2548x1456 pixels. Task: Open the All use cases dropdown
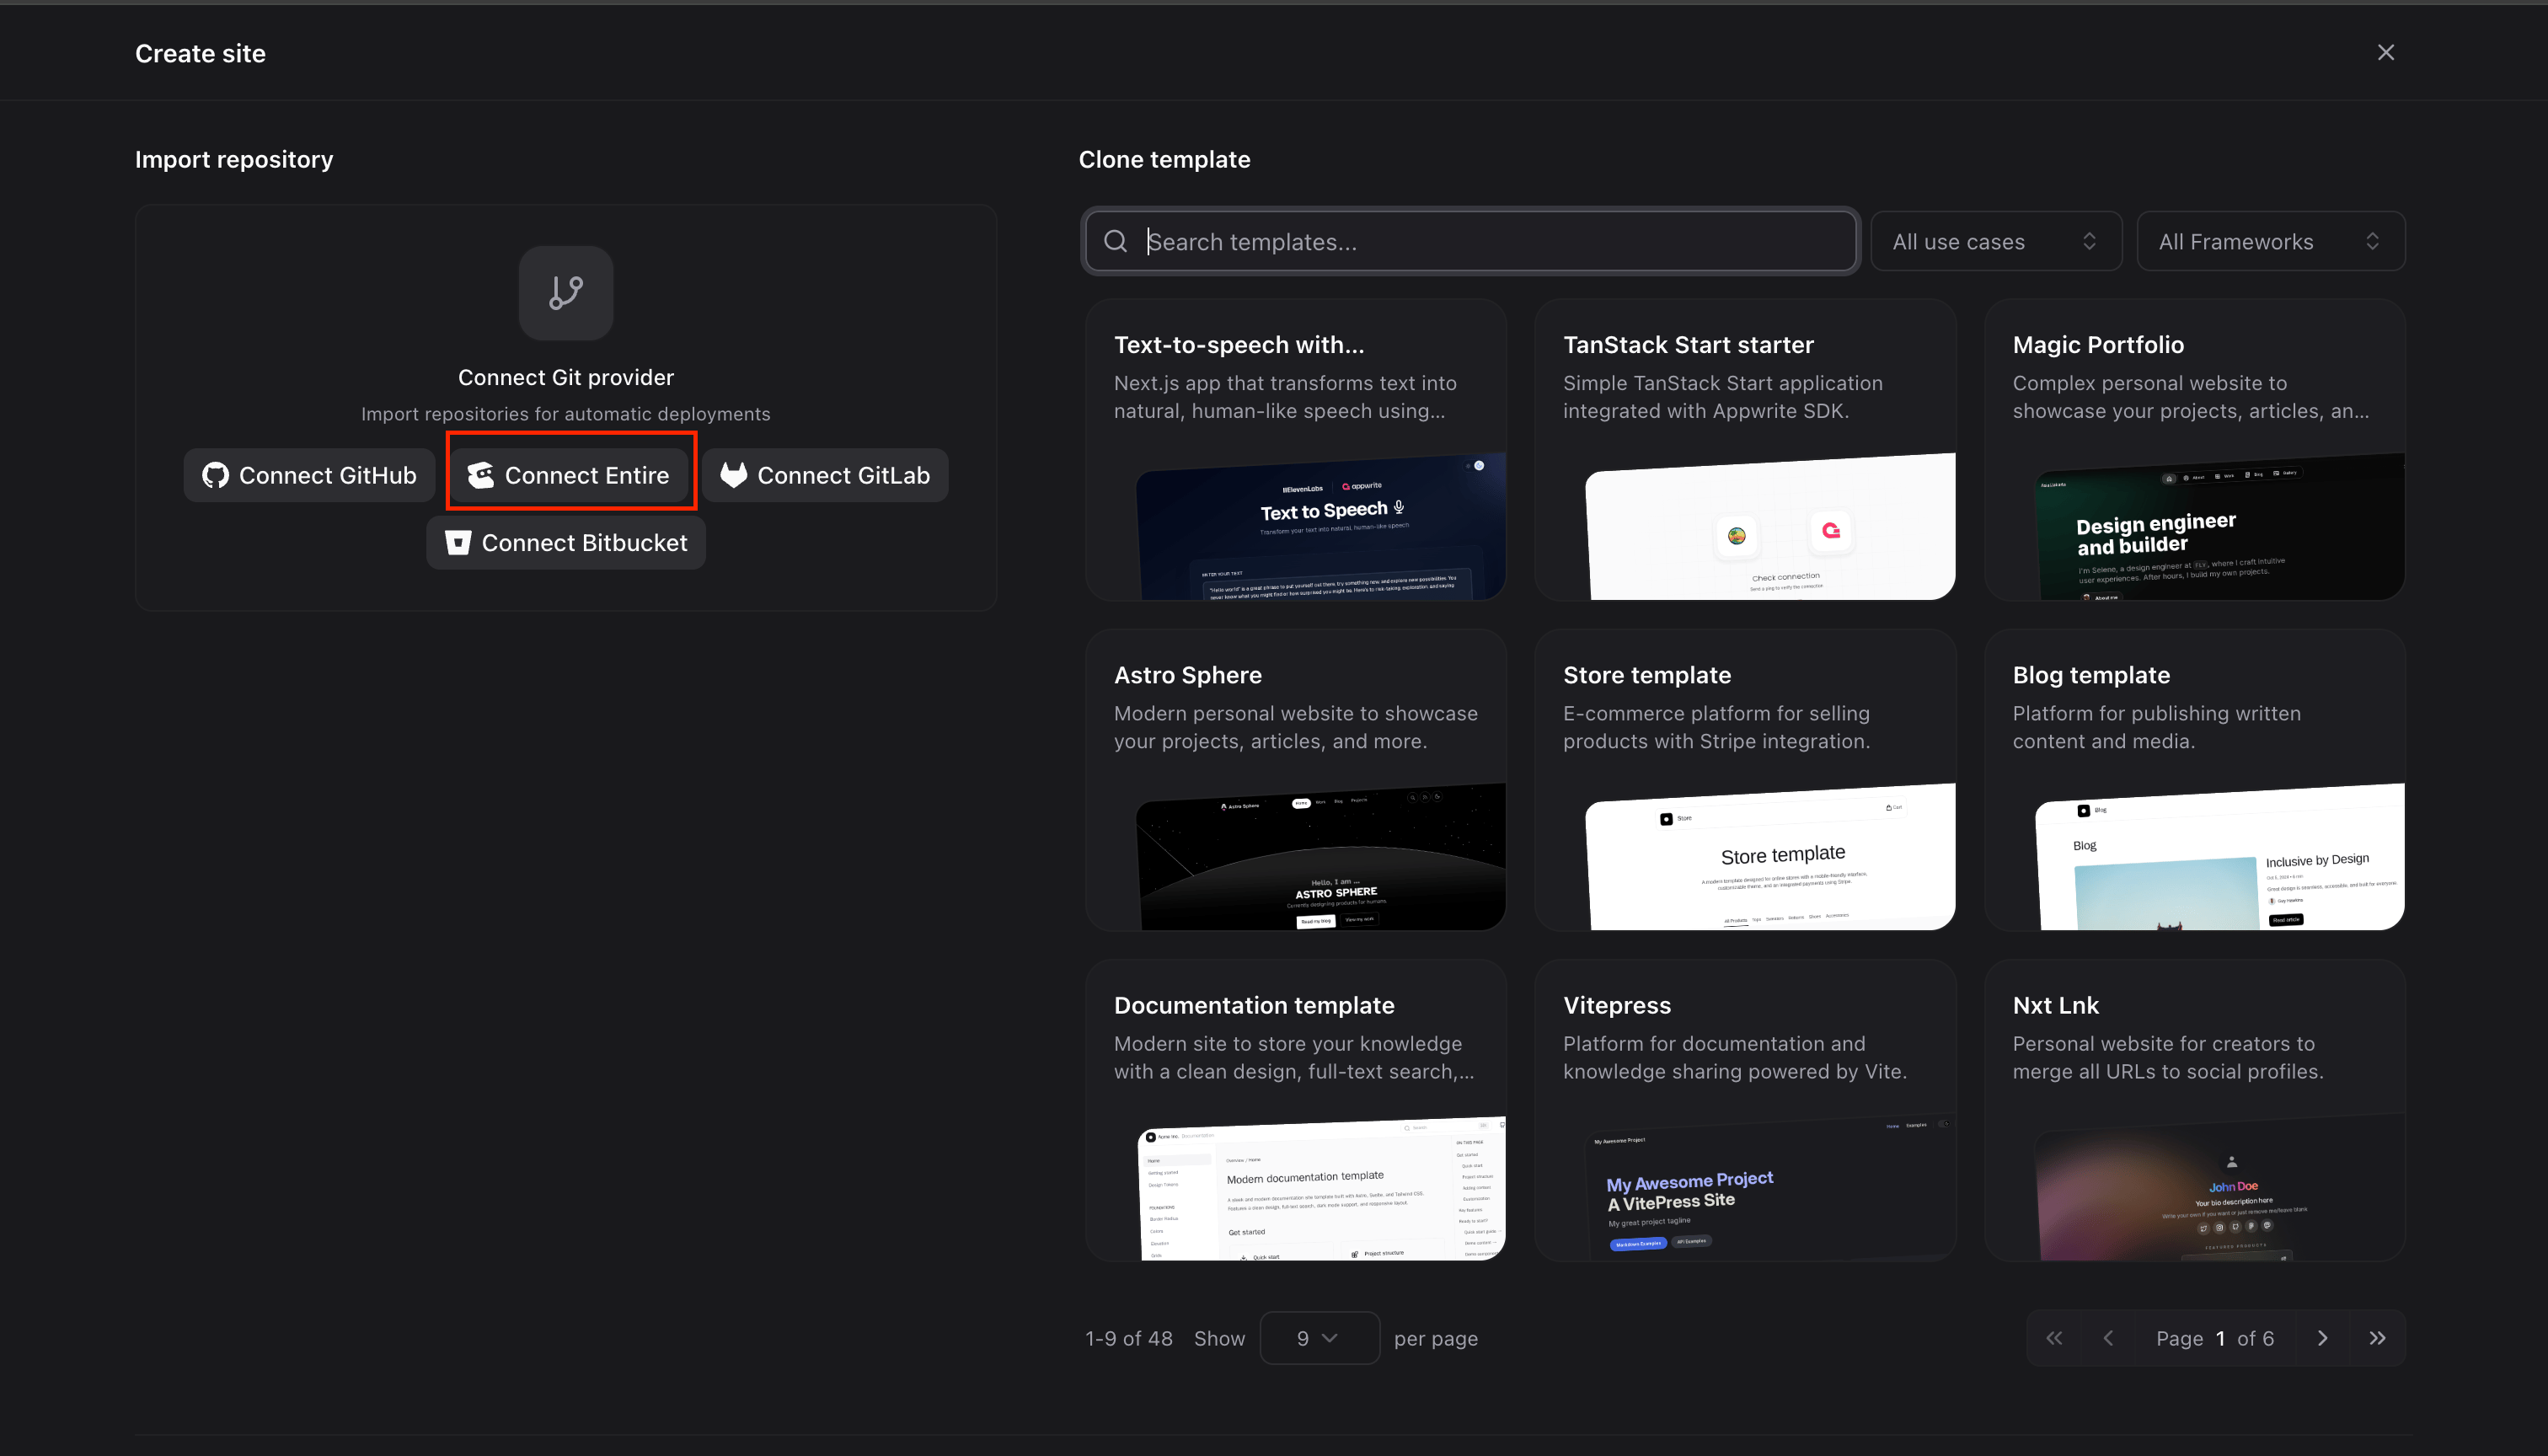click(1996, 241)
